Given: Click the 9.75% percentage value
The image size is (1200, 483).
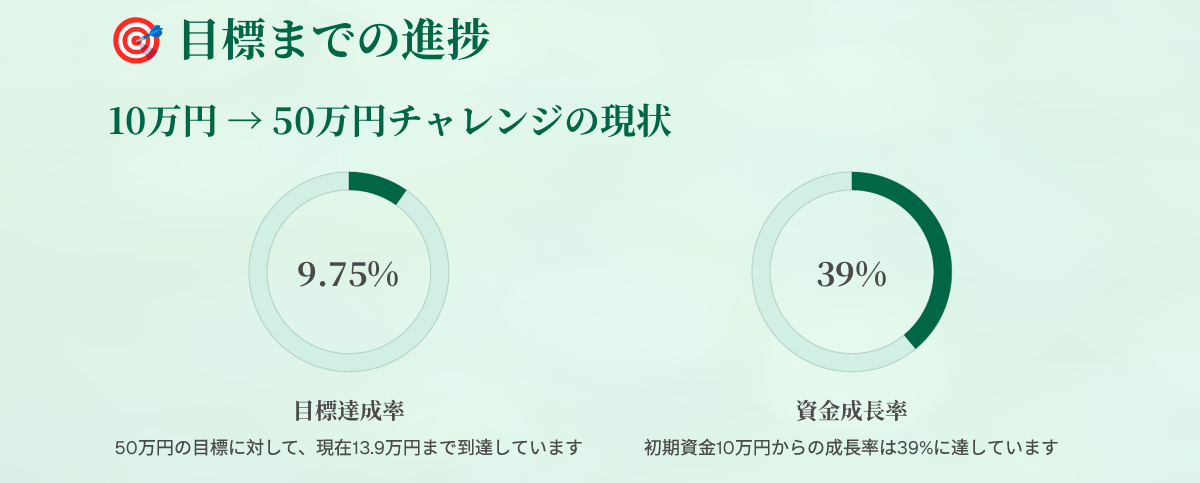Looking at the screenshot, I should click(349, 273).
